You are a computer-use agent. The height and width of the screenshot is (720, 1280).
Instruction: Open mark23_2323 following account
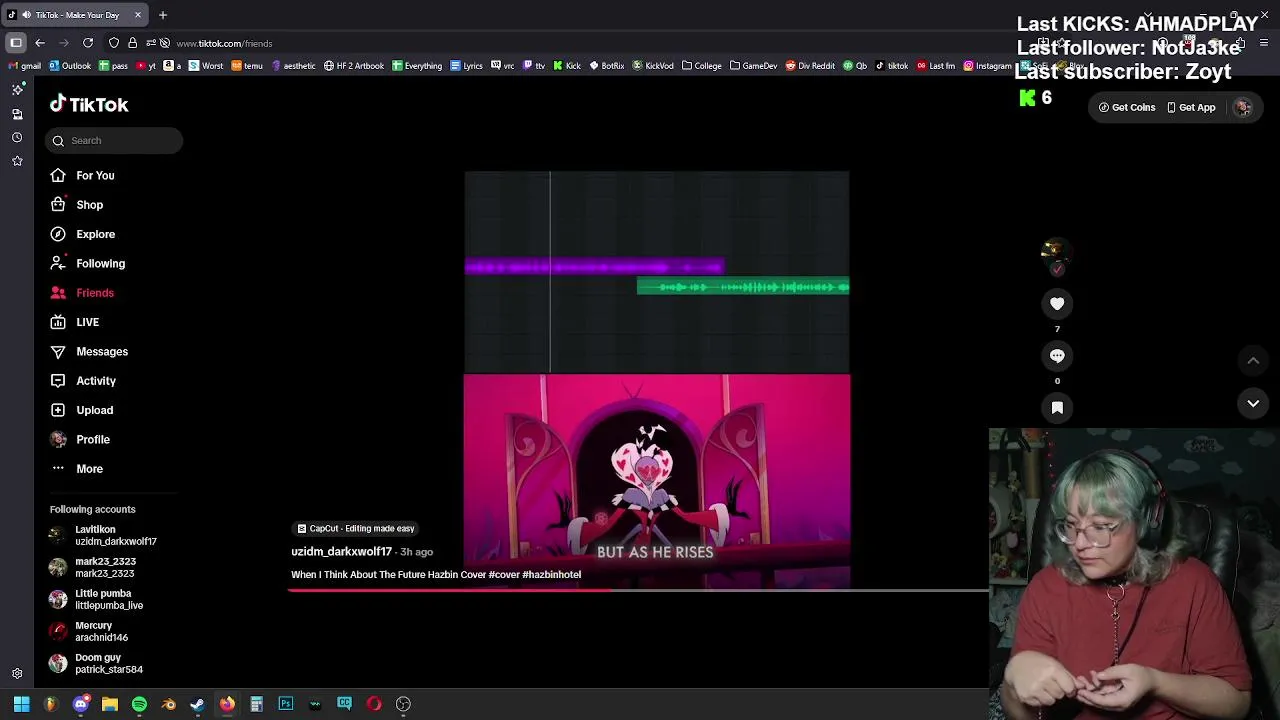click(x=105, y=568)
